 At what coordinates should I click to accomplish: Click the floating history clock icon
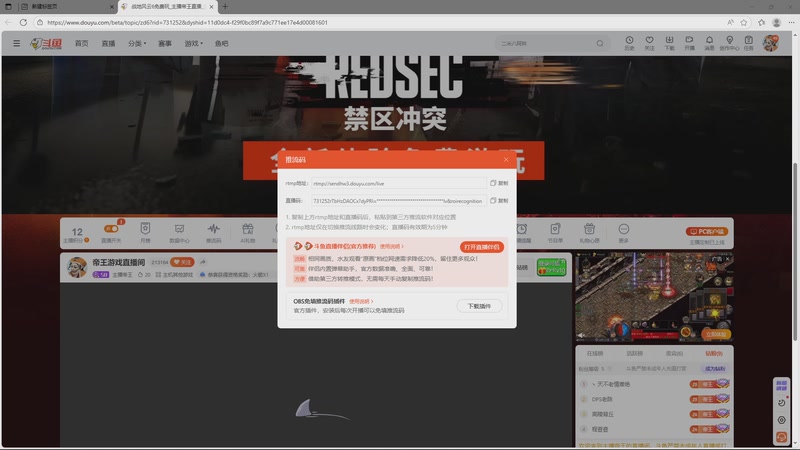pyautogui.click(x=782, y=403)
